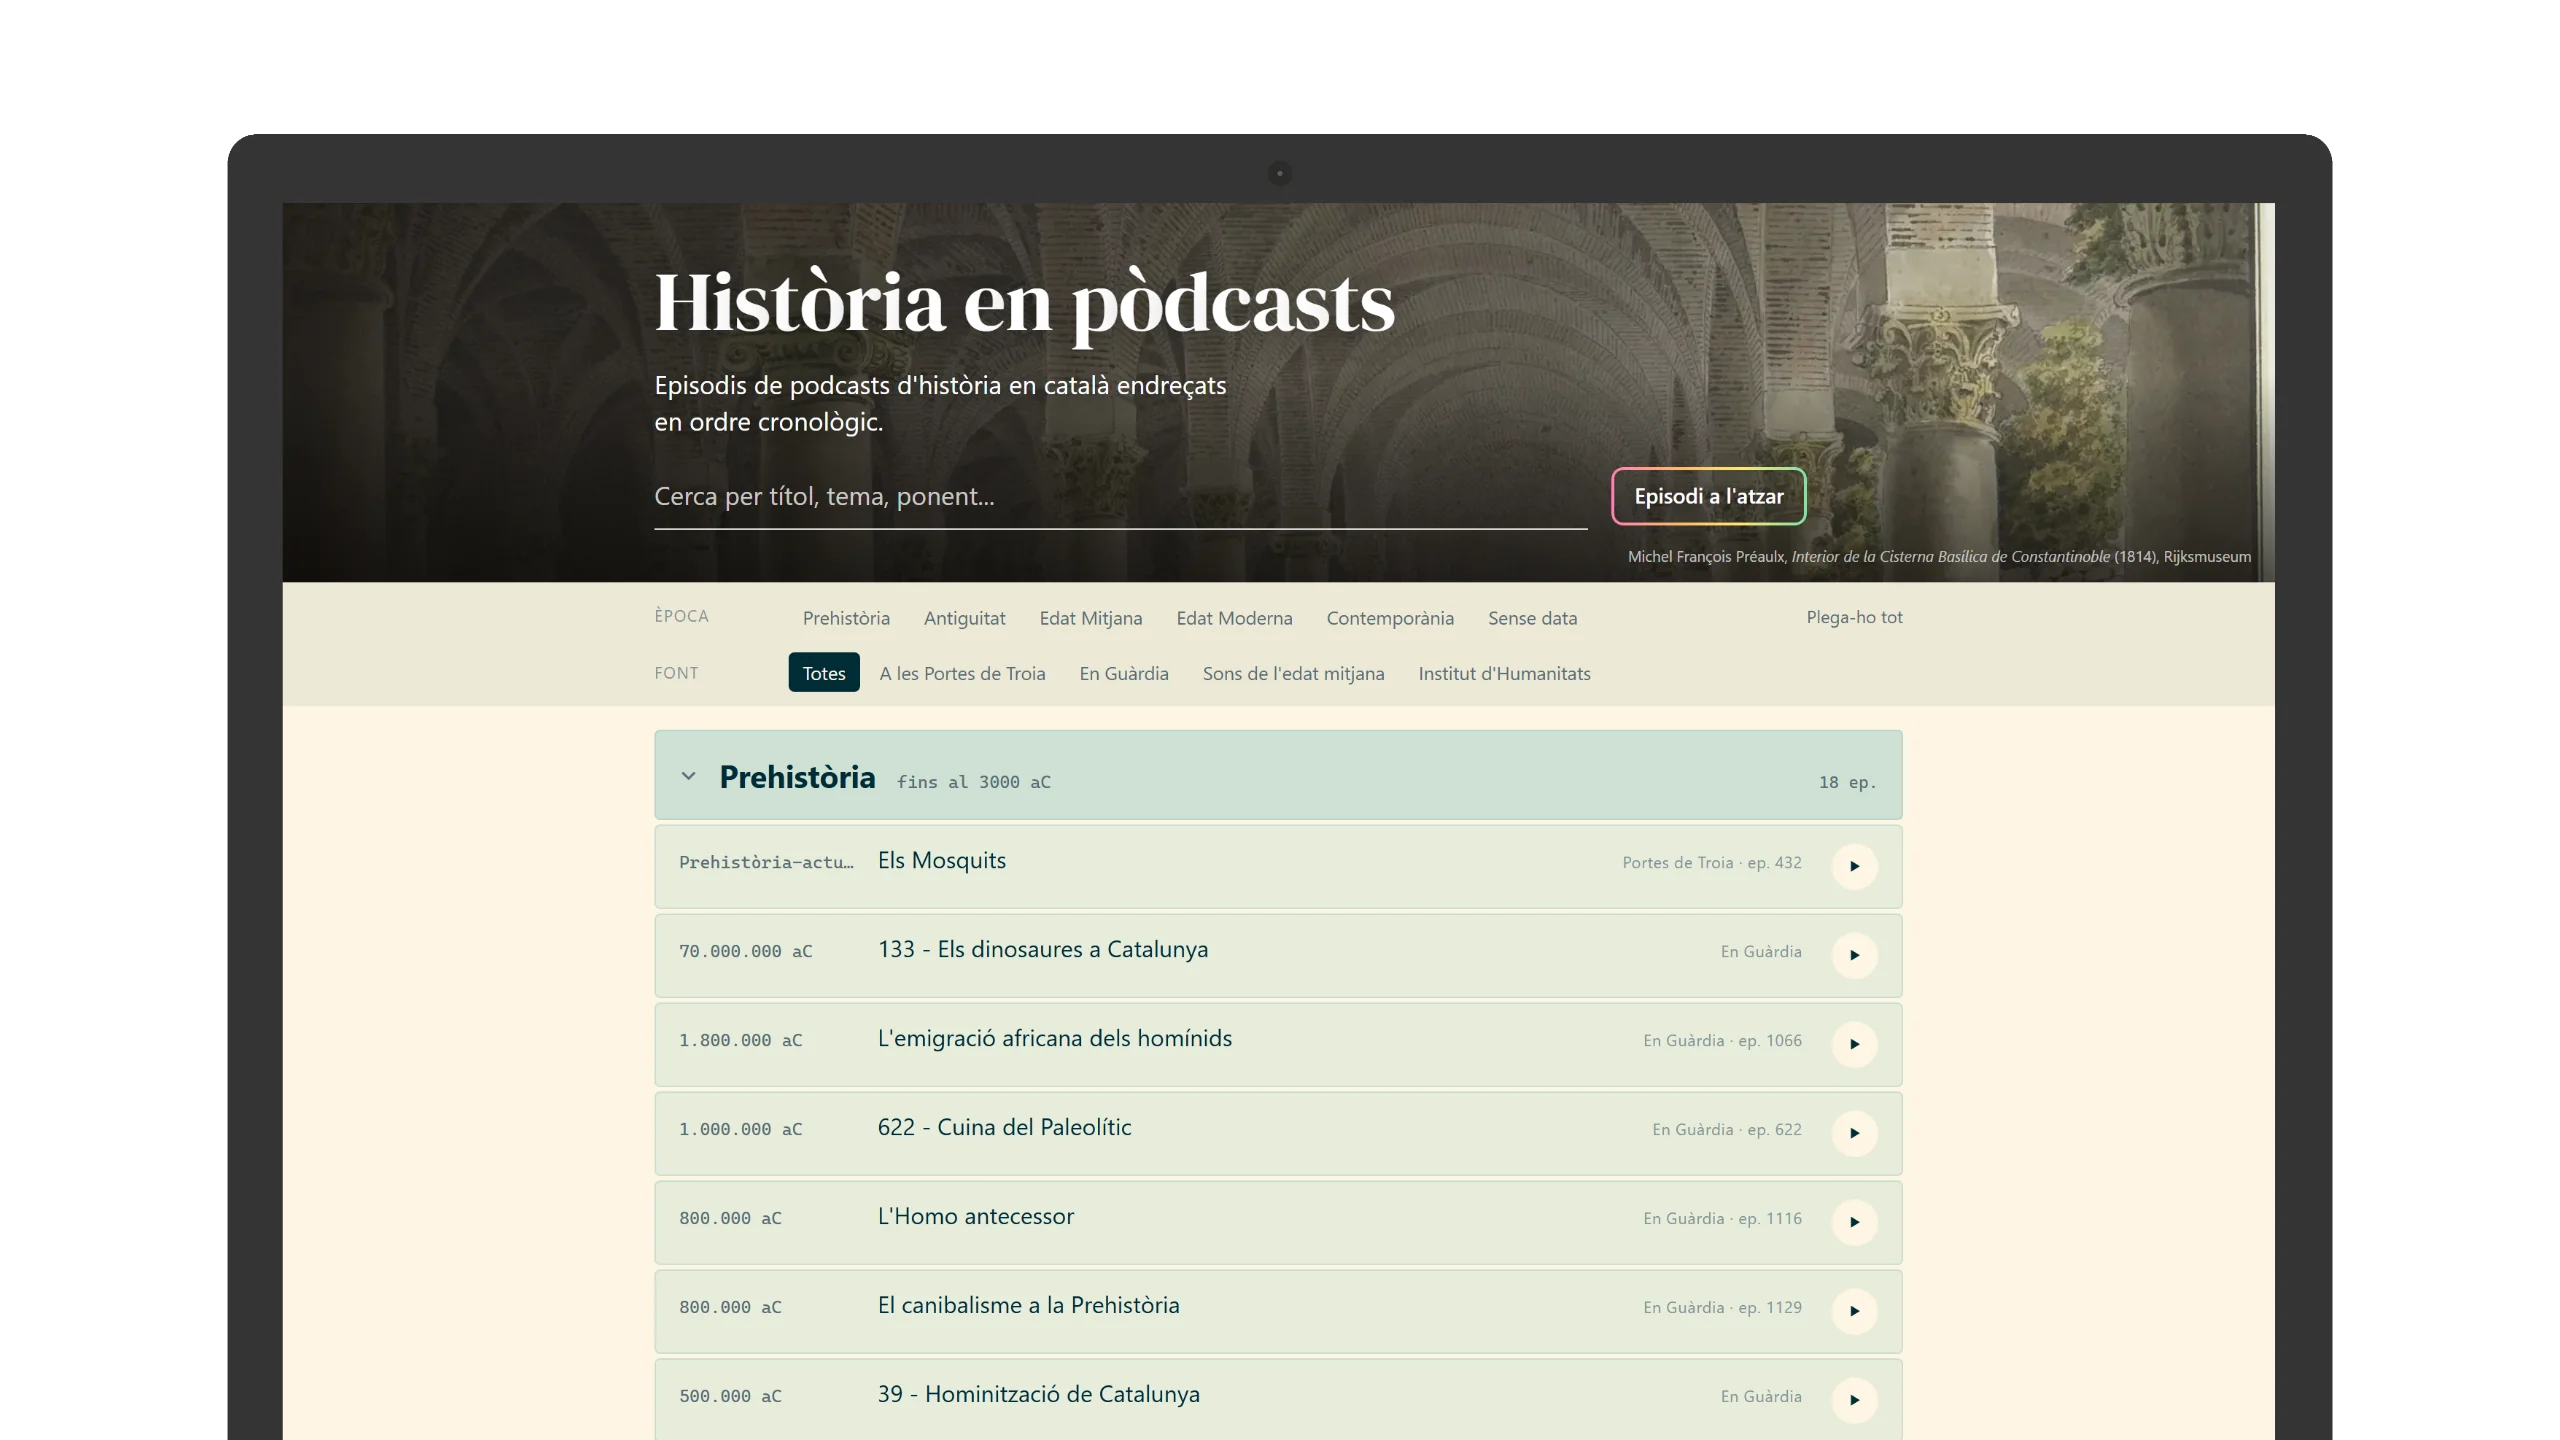Screen dimensions: 2560x1440
Task: Click Plega-ho tot to collapse all
Action: 1854,617
